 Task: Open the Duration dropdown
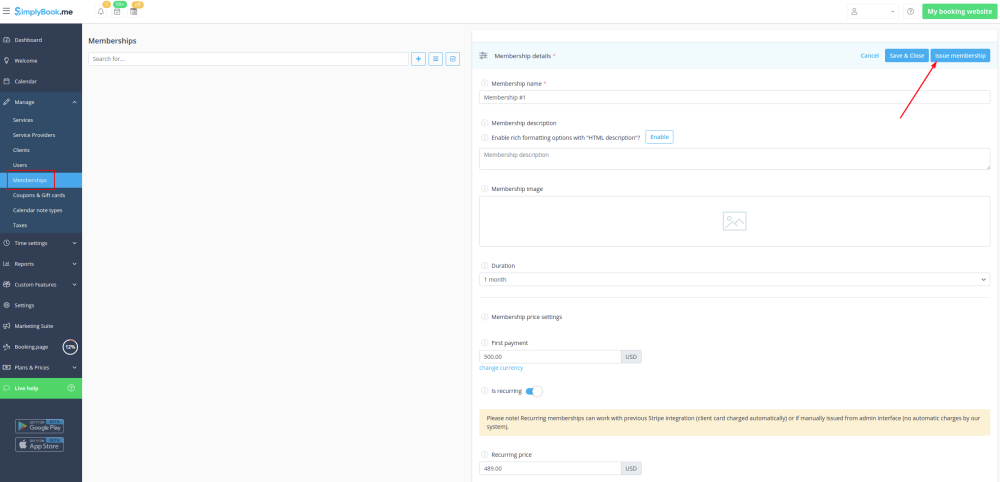tap(734, 280)
